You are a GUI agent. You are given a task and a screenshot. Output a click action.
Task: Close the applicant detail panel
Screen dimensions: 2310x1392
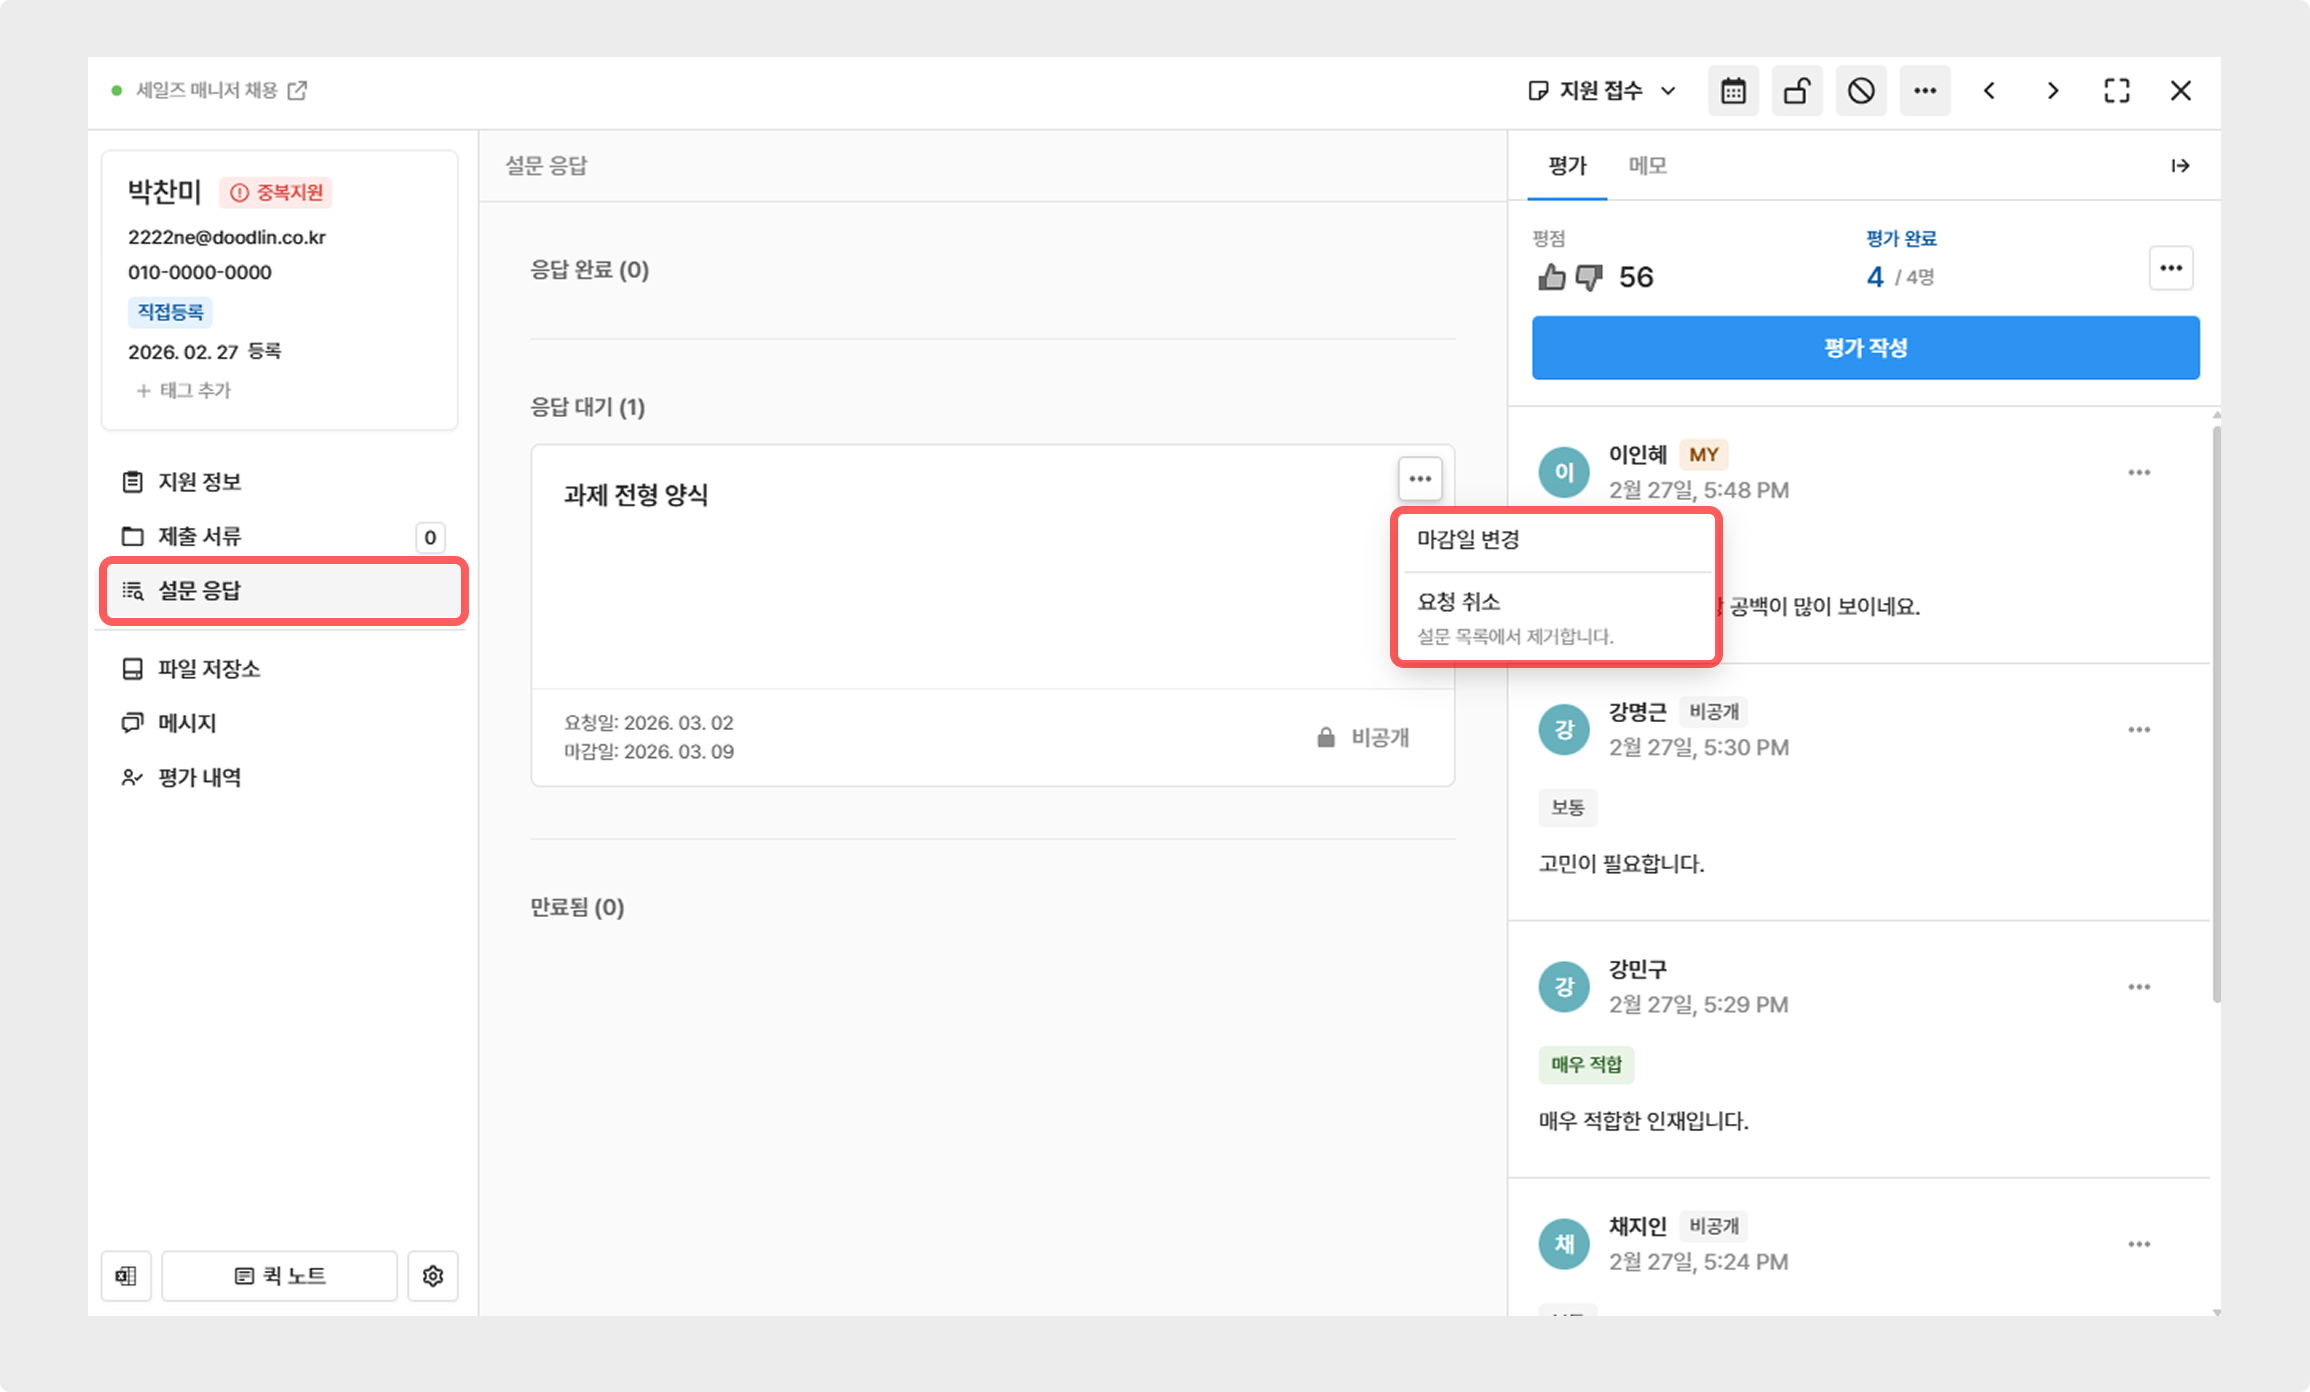2181,91
